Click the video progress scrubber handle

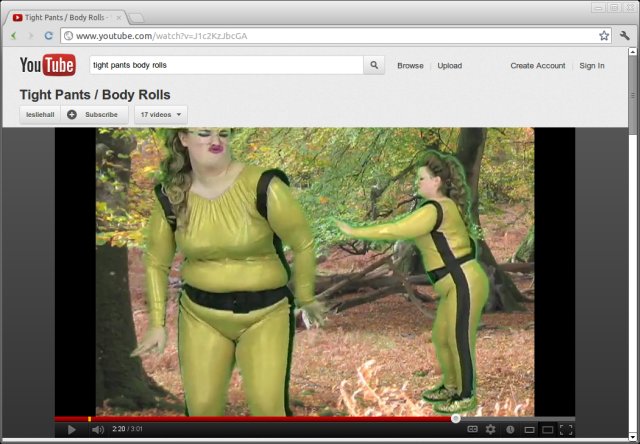[x=456, y=419]
